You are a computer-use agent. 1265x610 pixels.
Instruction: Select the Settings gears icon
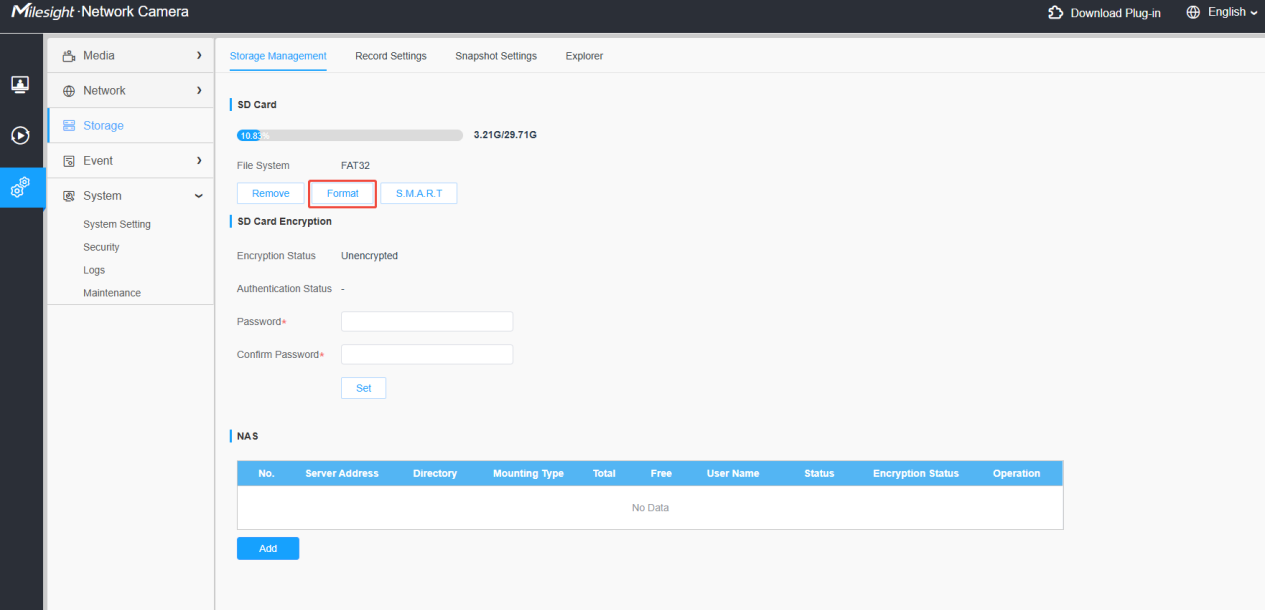[x=20, y=187]
